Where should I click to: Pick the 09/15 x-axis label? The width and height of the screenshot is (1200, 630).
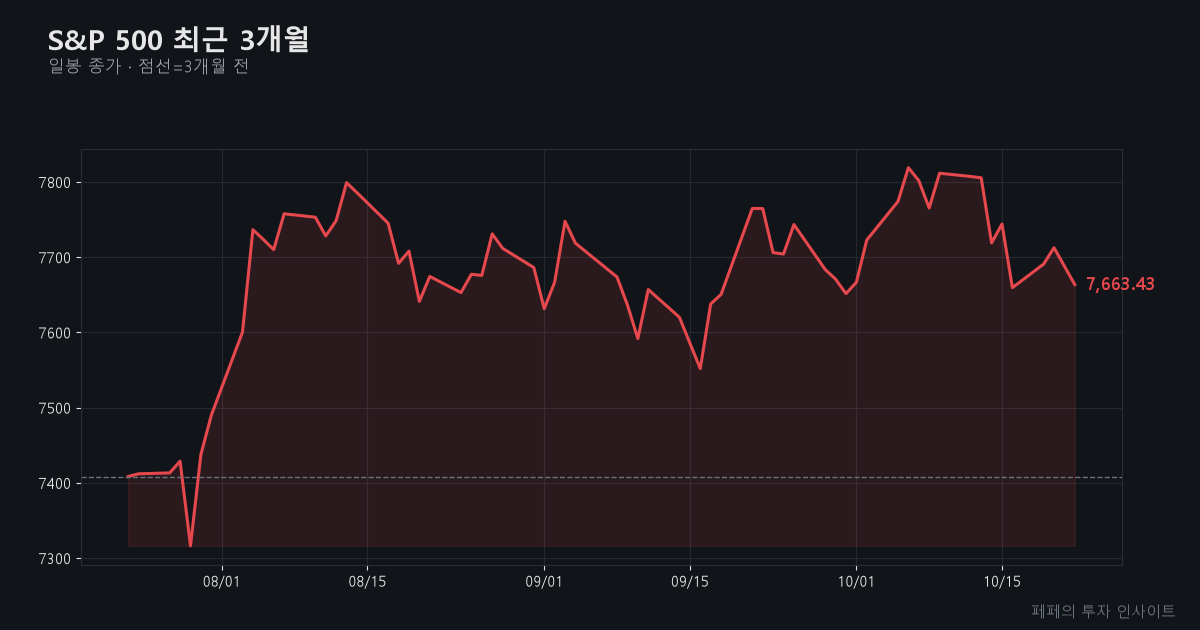click(x=690, y=581)
